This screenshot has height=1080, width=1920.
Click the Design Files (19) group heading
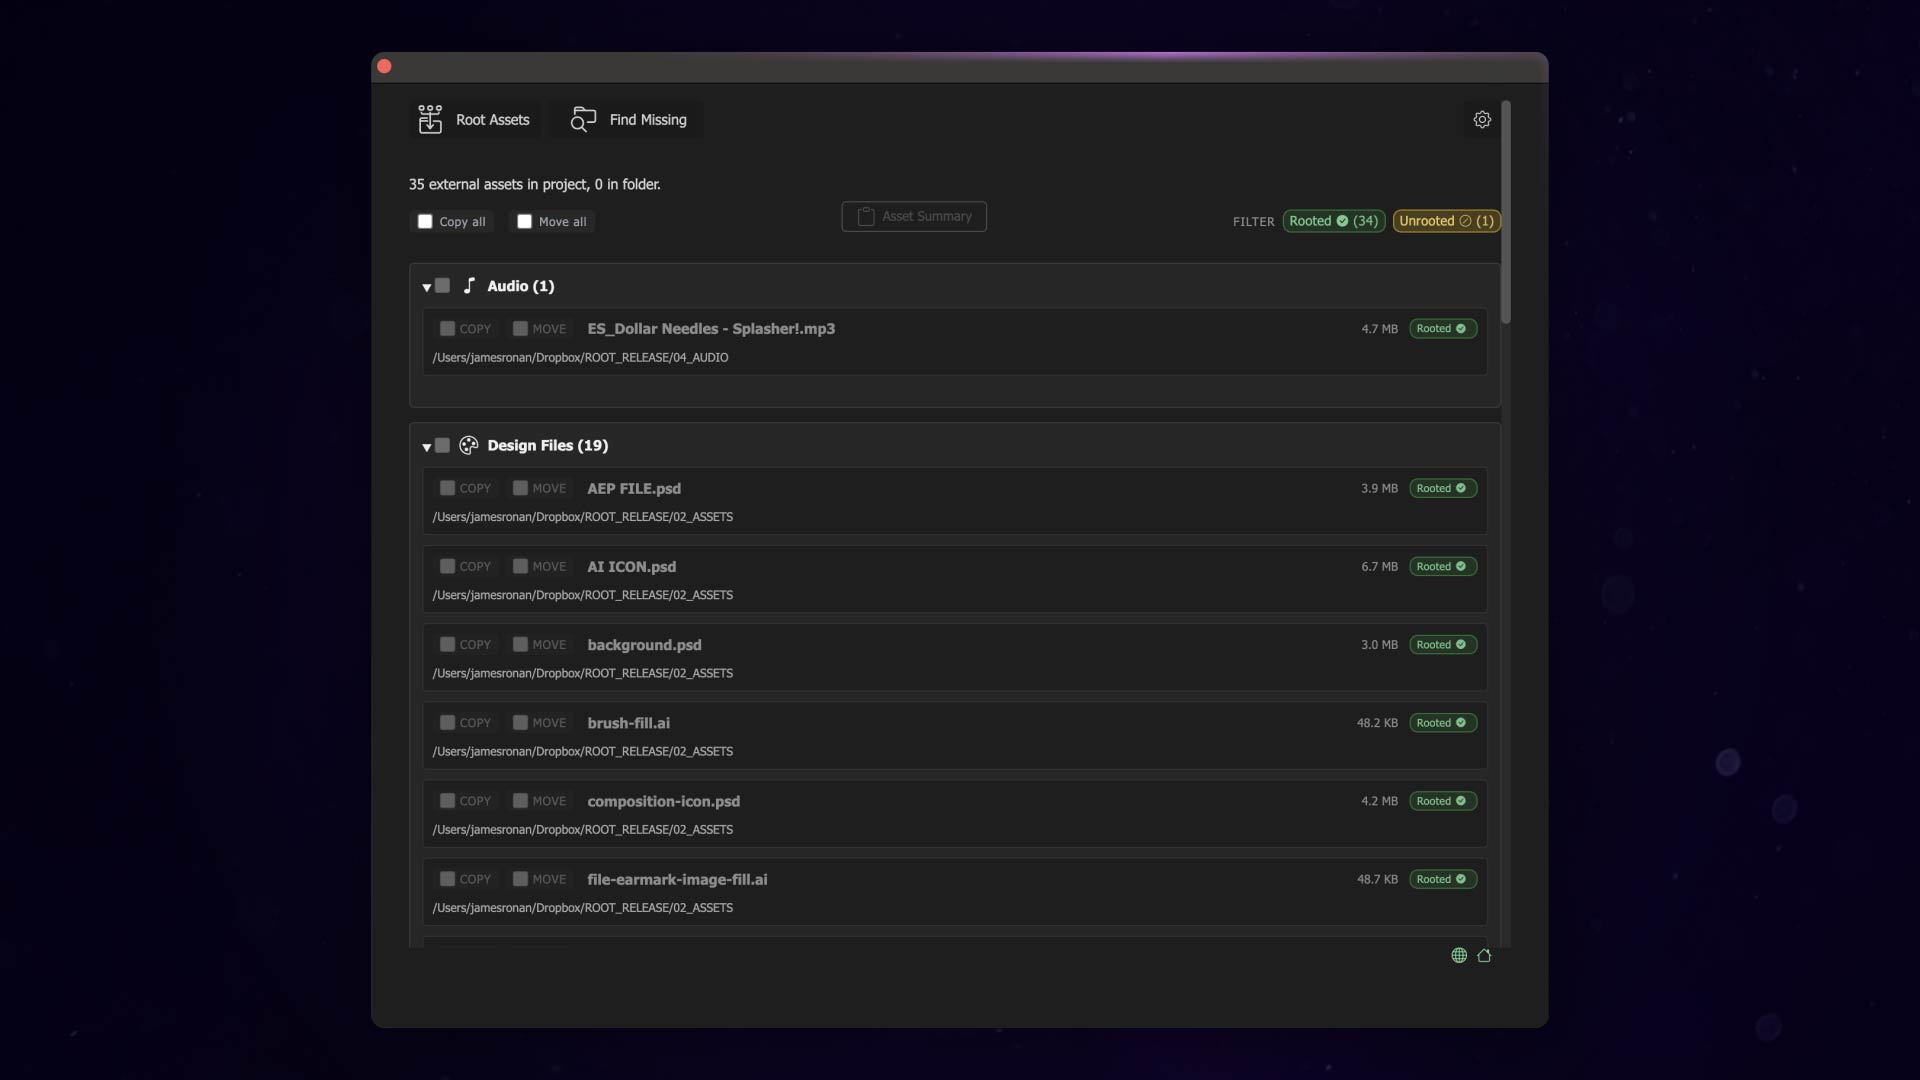coord(548,446)
